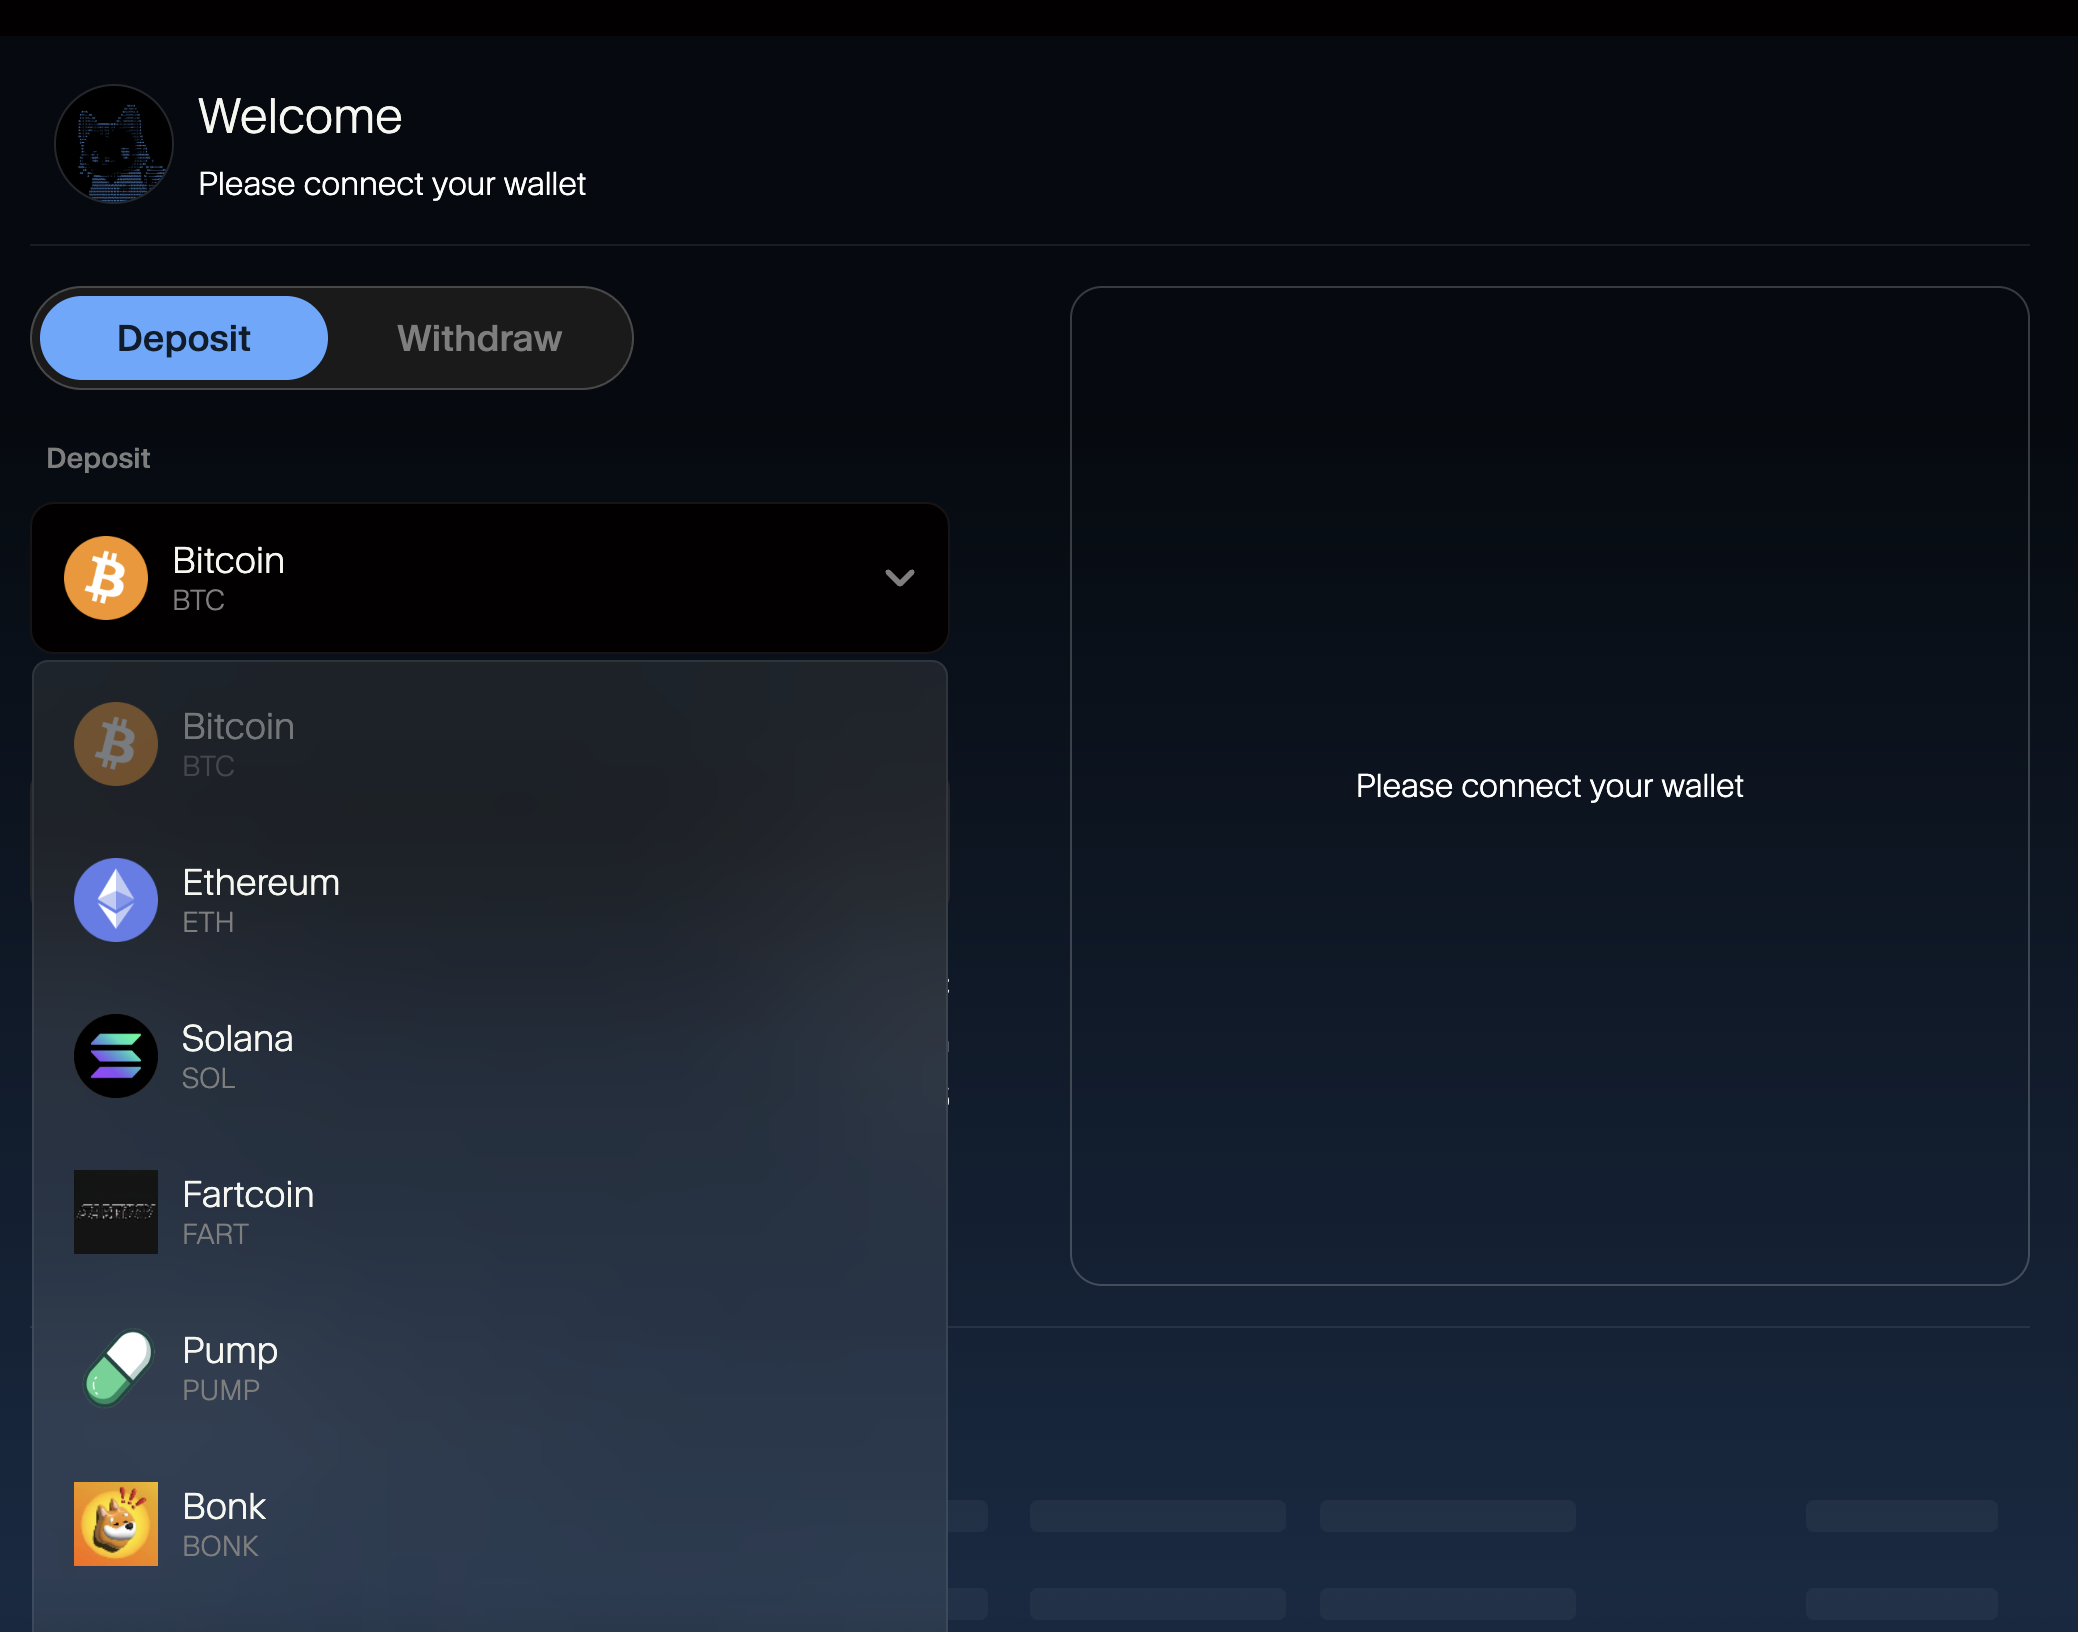Click the Bonk dog icon

[x=116, y=1524]
